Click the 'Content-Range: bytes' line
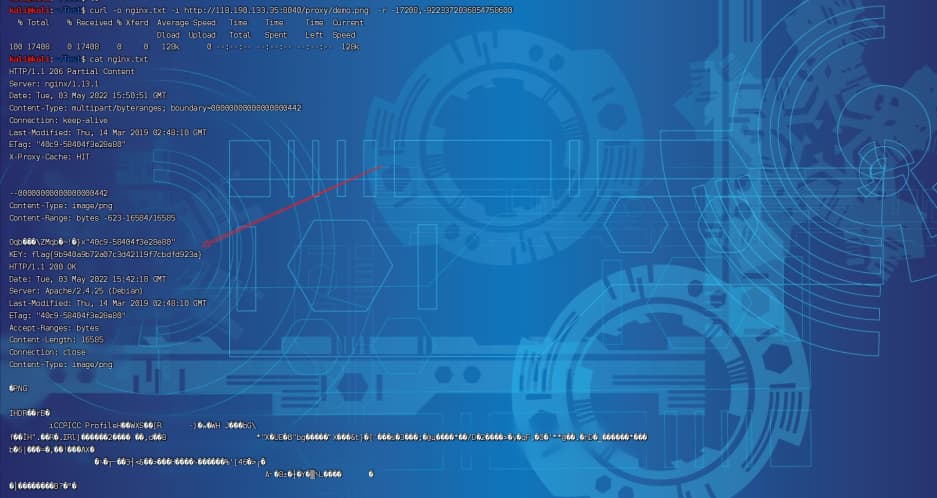 [92, 218]
